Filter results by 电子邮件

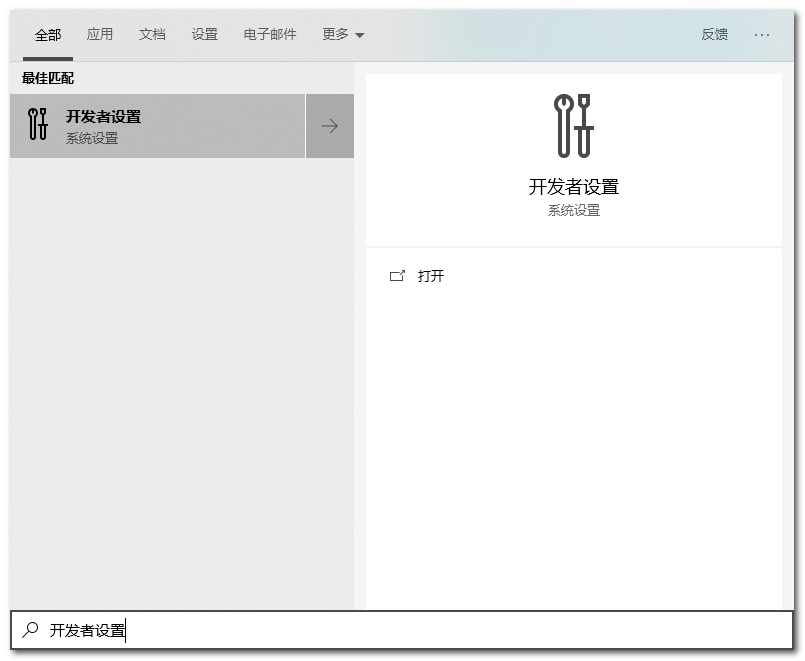point(270,34)
